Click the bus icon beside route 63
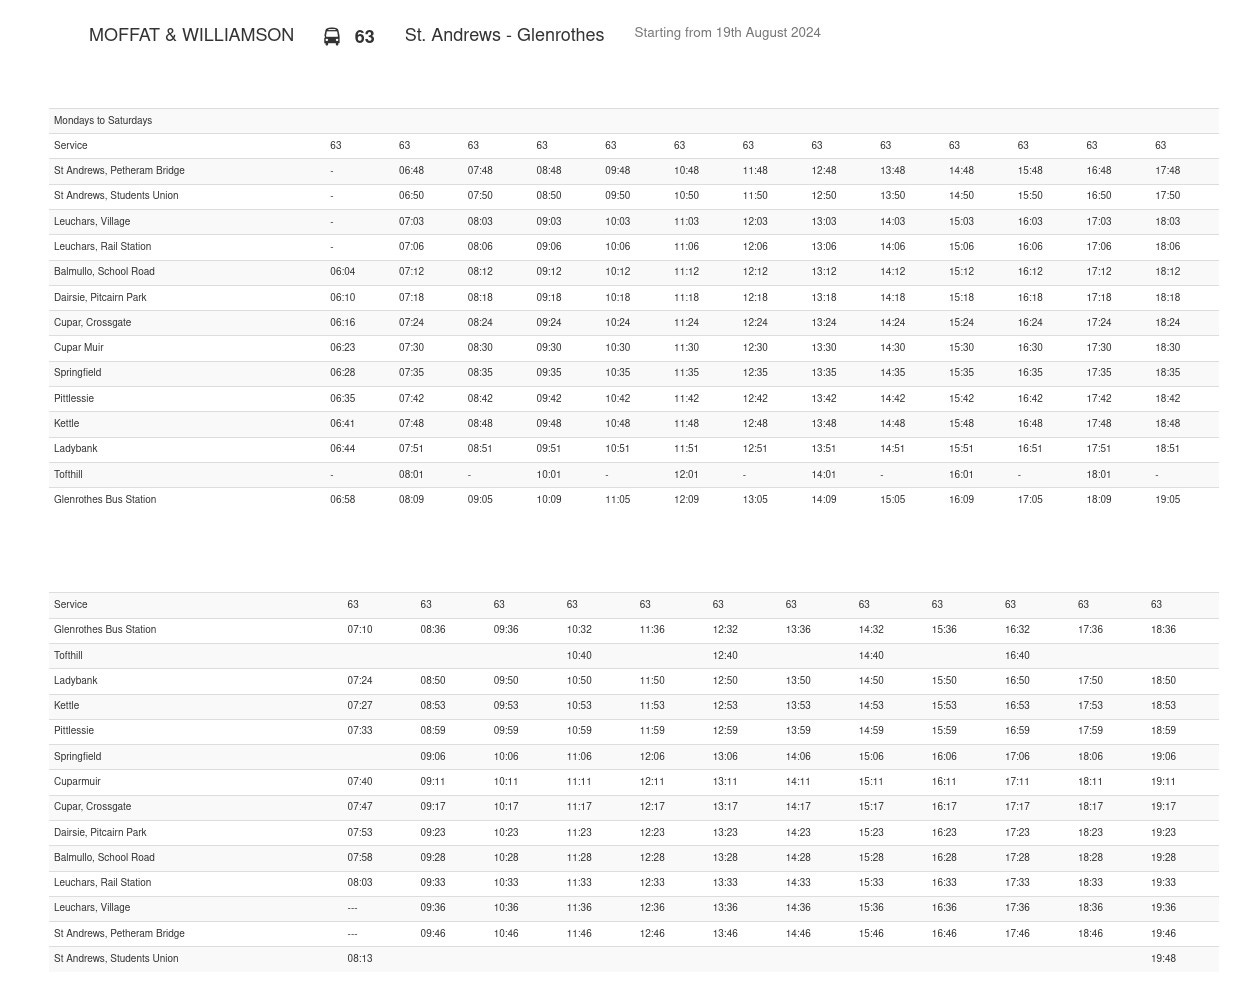The image size is (1235, 984). (332, 37)
